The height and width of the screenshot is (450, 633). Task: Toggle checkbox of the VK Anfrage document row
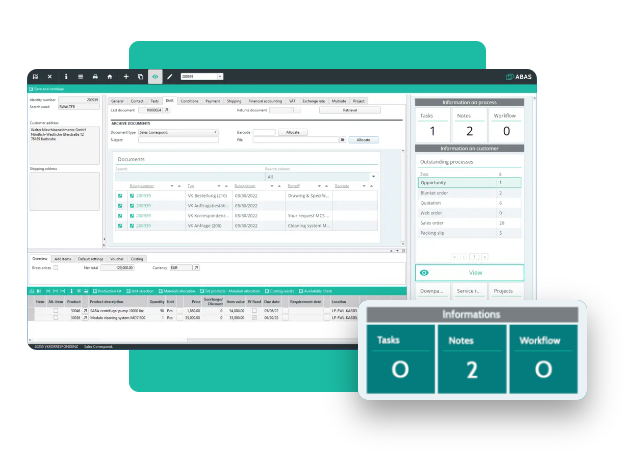[120, 226]
